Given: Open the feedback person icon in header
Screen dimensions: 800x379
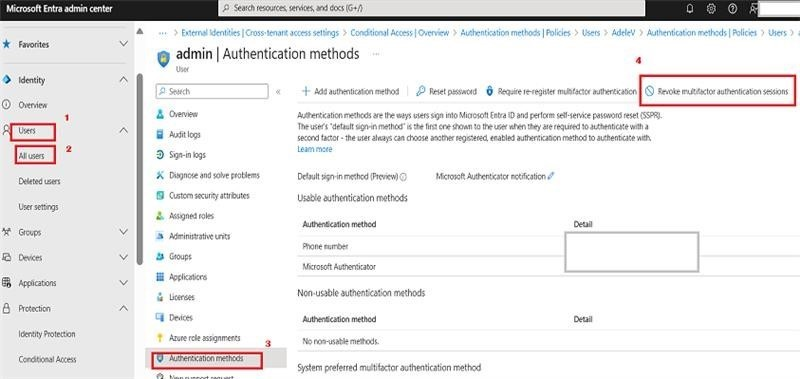Looking at the screenshot, I should [x=753, y=9].
